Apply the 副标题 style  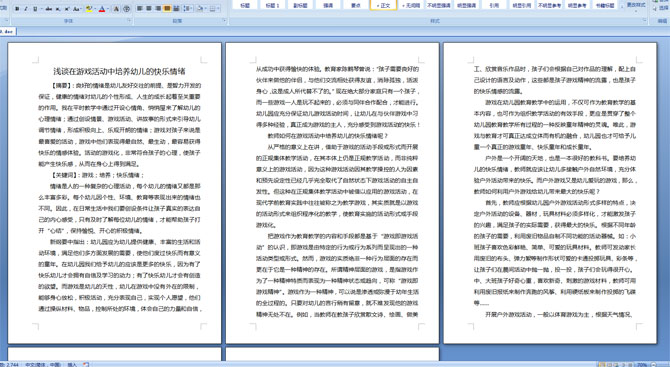point(300,5)
